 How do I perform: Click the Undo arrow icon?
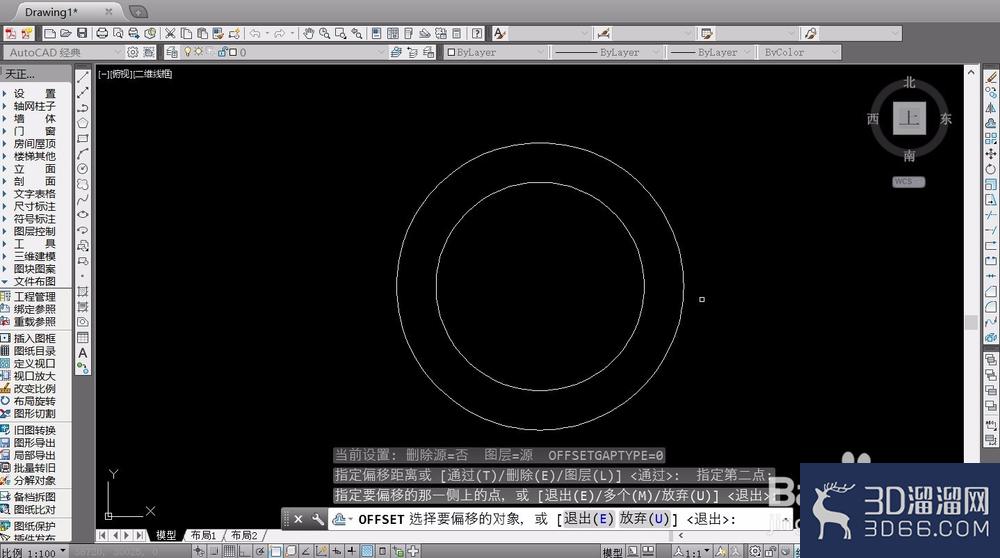click(x=255, y=33)
